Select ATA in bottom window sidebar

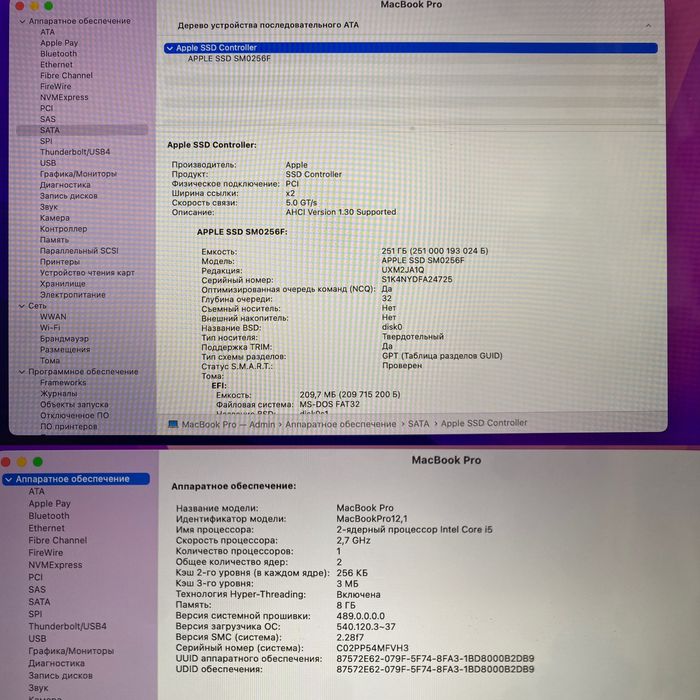[x=37, y=492]
